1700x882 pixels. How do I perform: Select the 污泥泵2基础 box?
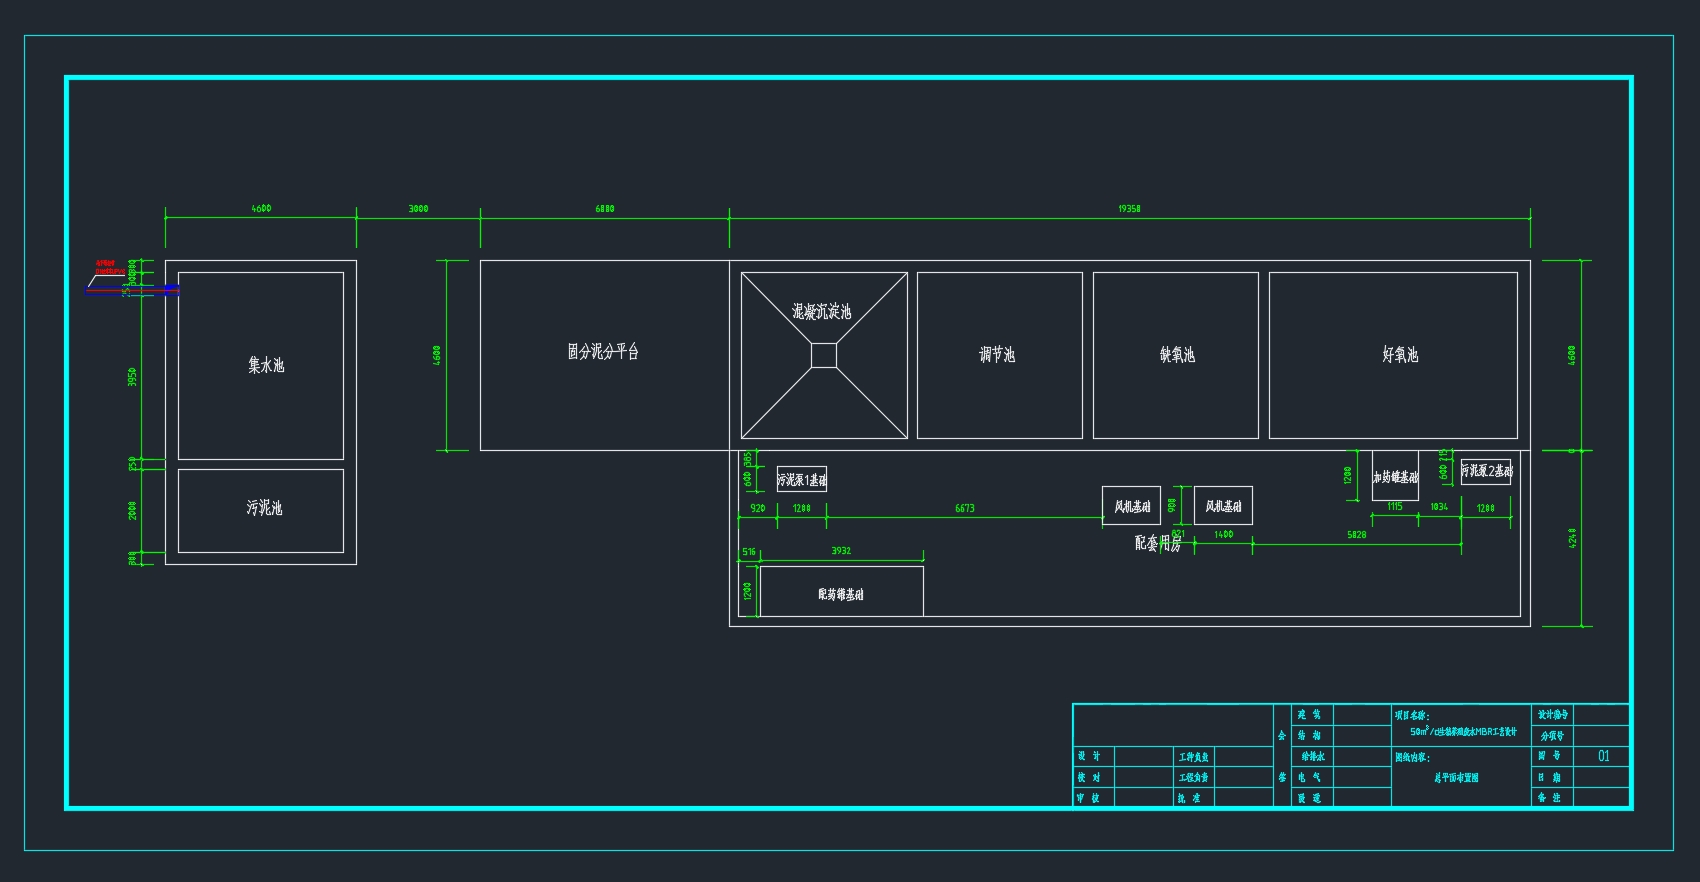pyautogui.click(x=1486, y=471)
